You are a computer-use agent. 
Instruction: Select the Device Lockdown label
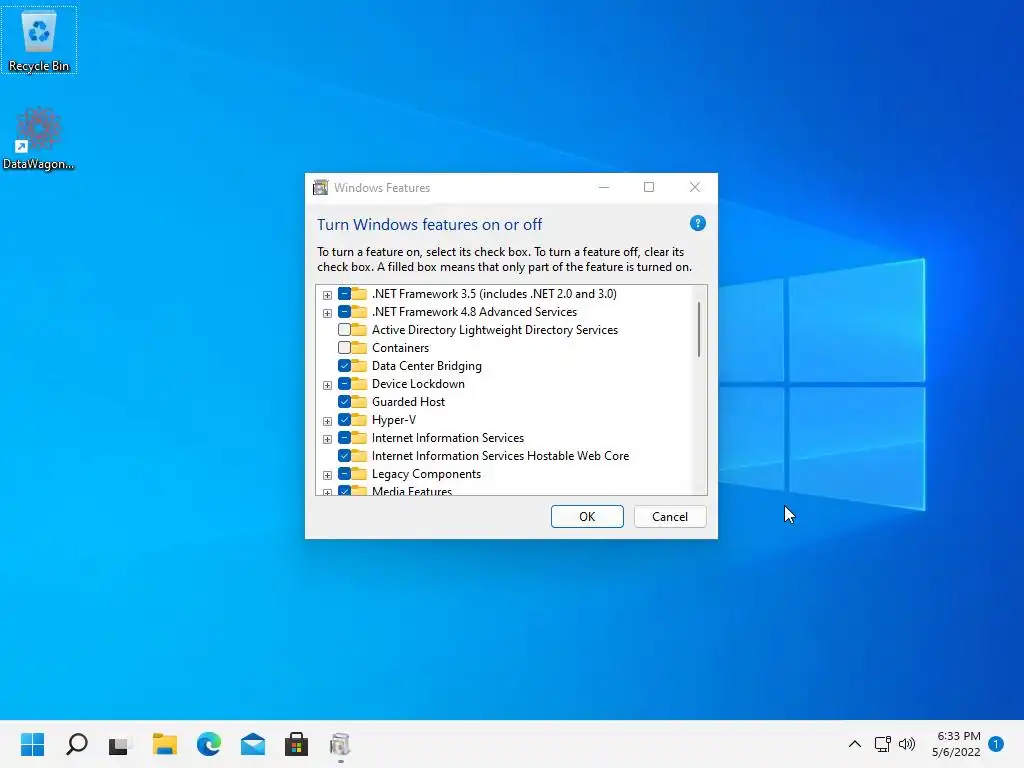418,383
